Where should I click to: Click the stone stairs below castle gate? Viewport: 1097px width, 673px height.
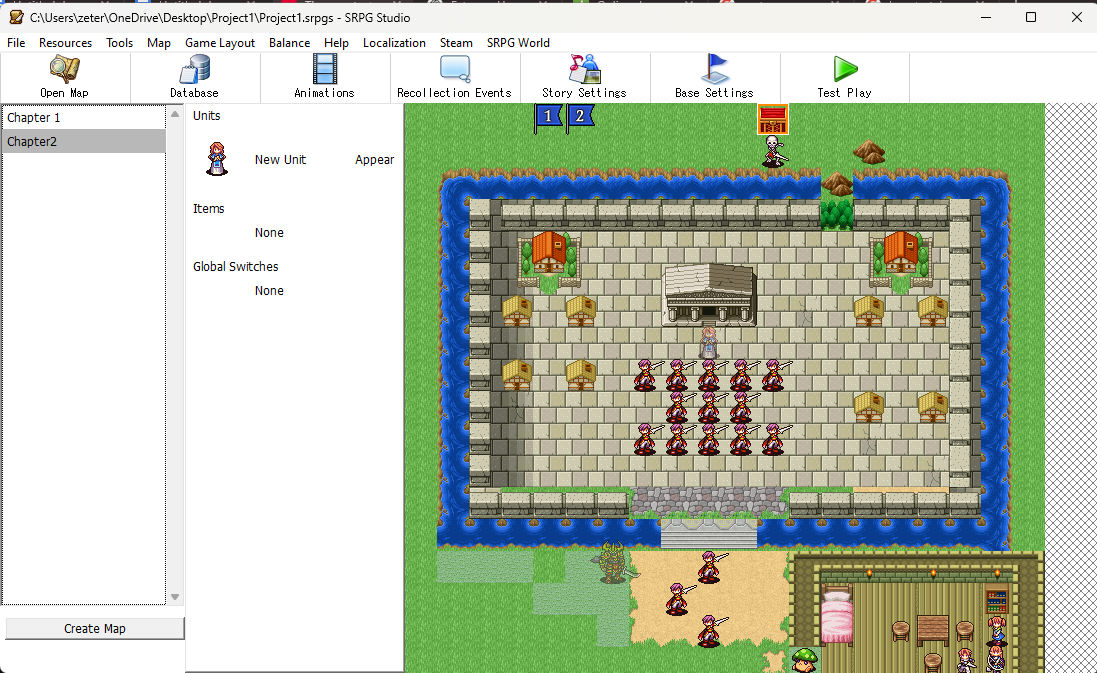pyautogui.click(x=709, y=534)
